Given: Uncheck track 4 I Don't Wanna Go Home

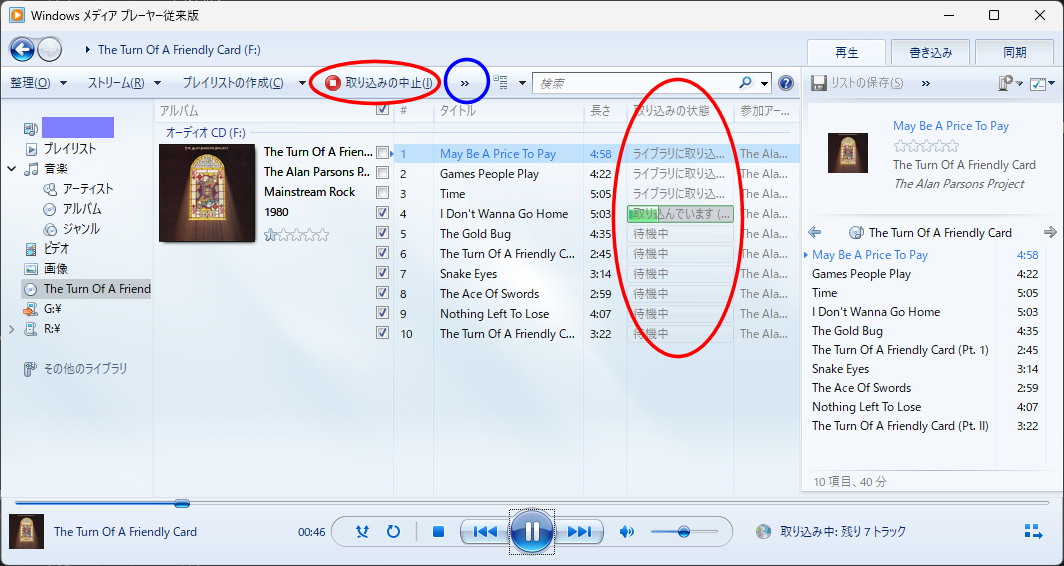Looking at the screenshot, I should [383, 212].
